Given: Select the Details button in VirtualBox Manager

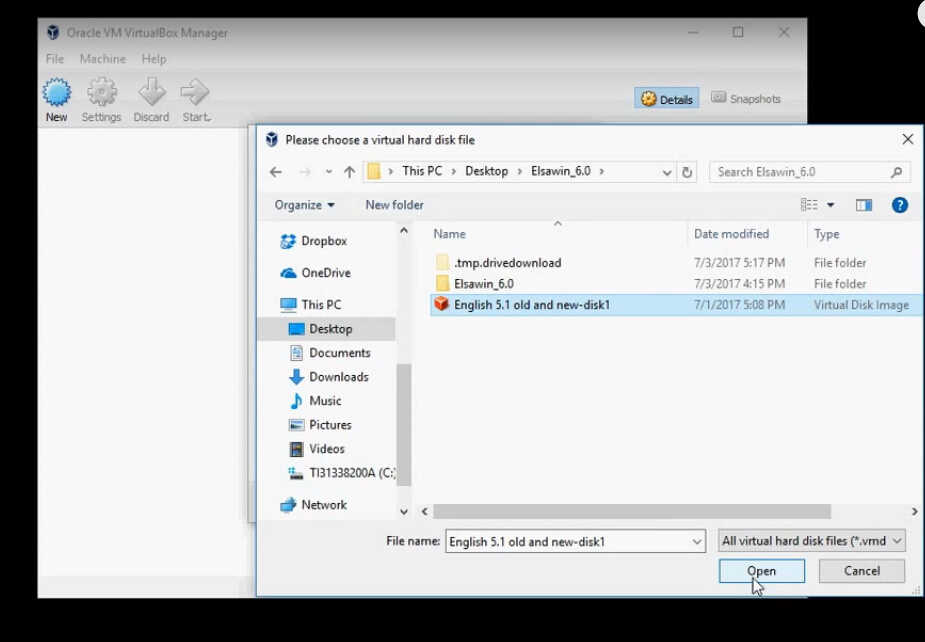Looking at the screenshot, I should coord(667,99).
